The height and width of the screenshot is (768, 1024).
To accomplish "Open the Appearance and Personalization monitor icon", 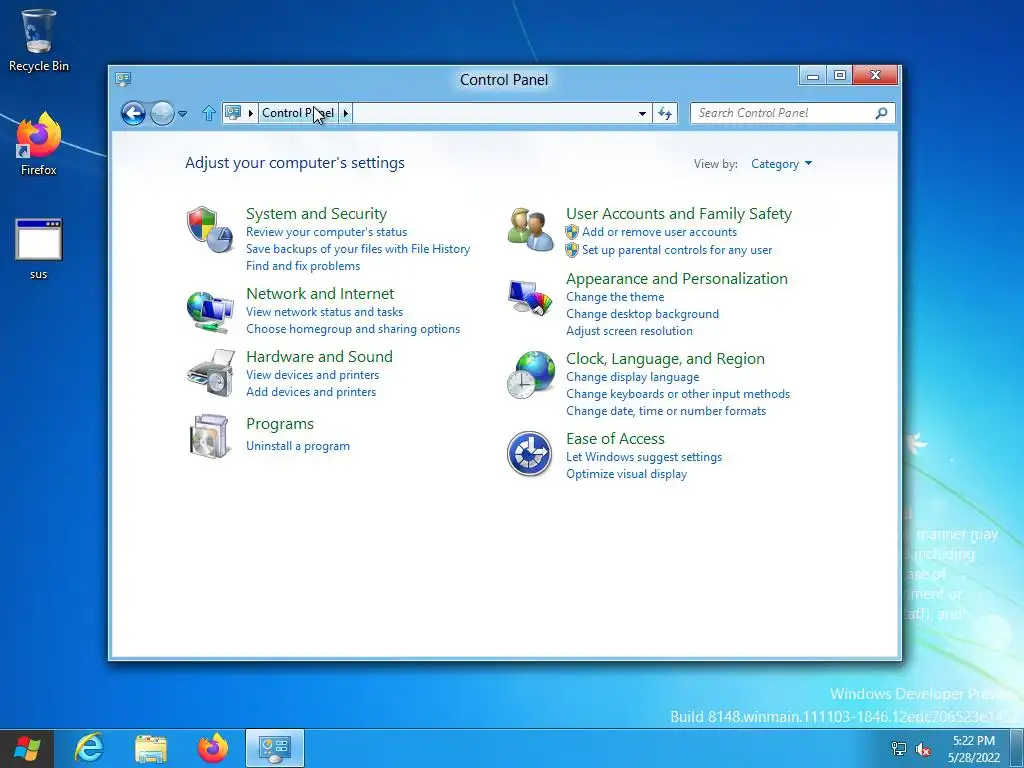I will pos(530,297).
